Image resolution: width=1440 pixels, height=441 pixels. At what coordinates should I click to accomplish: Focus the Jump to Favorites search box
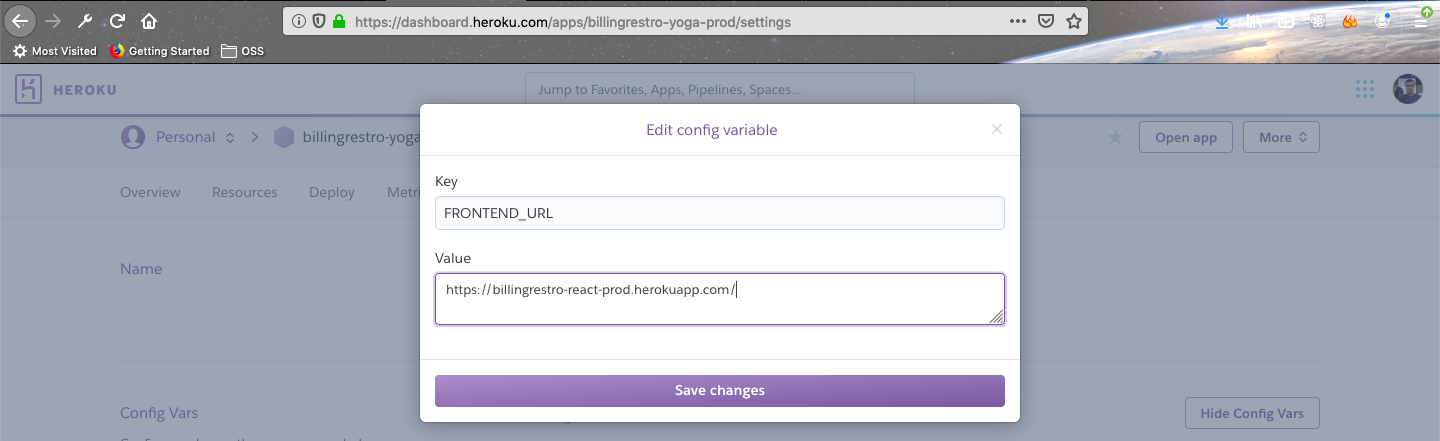720,89
